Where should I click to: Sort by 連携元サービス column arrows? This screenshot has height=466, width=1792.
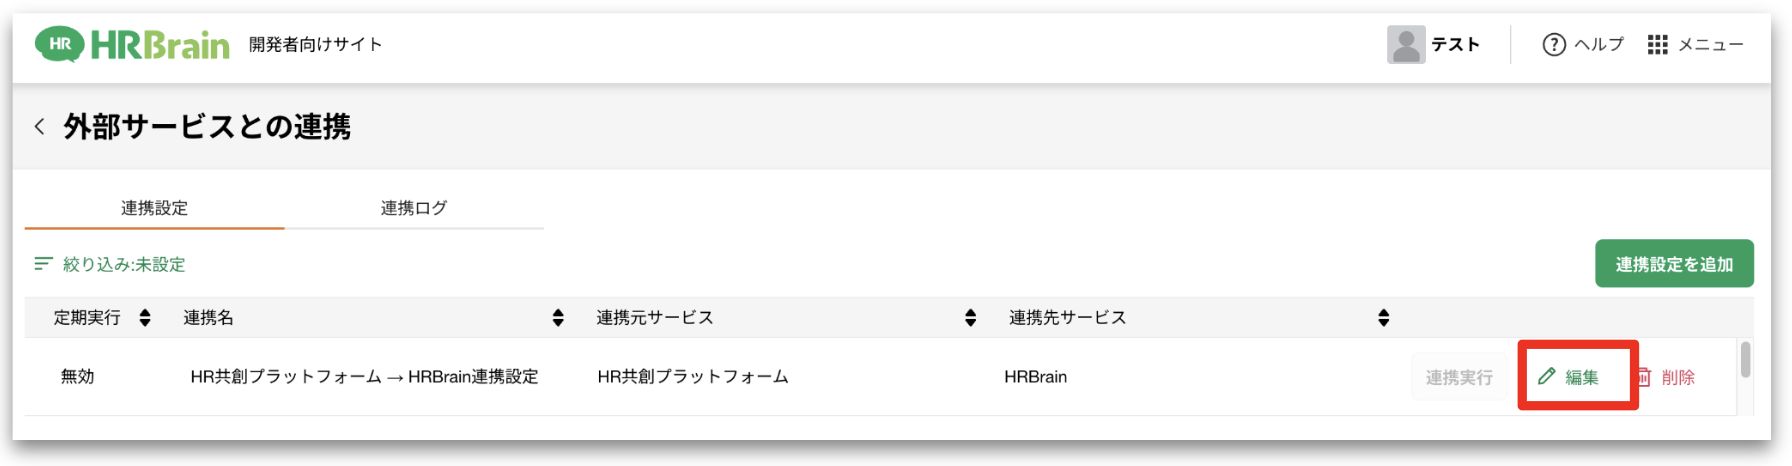coord(970,318)
